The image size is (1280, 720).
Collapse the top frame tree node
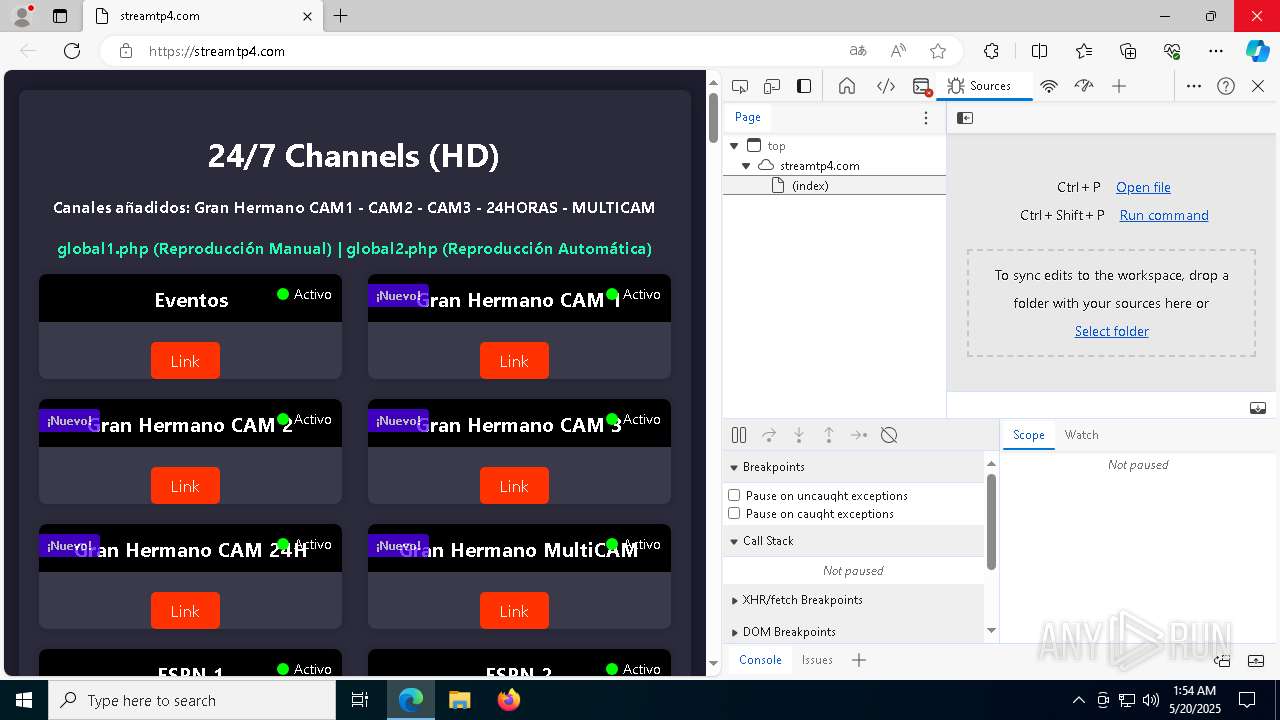734,146
